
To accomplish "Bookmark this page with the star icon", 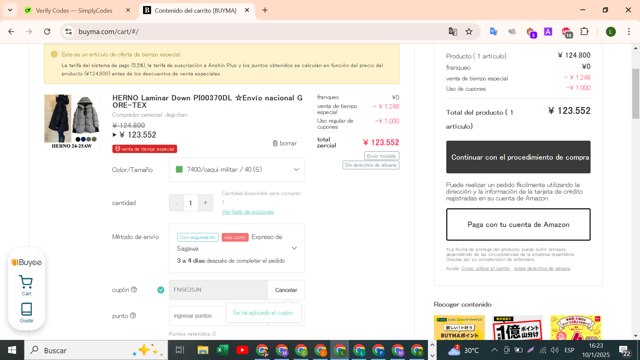I will tap(469, 31).
